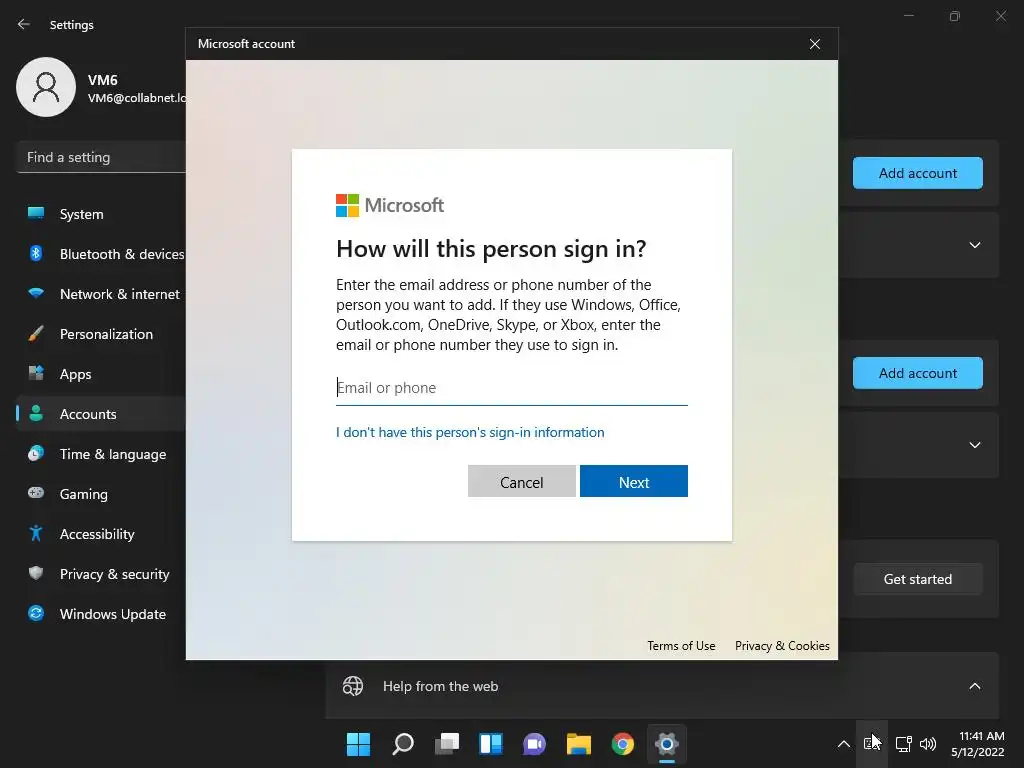Click the Settings gear taskbar icon
Image resolution: width=1024 pixels, height=768 pixels.
click(667, 744)
